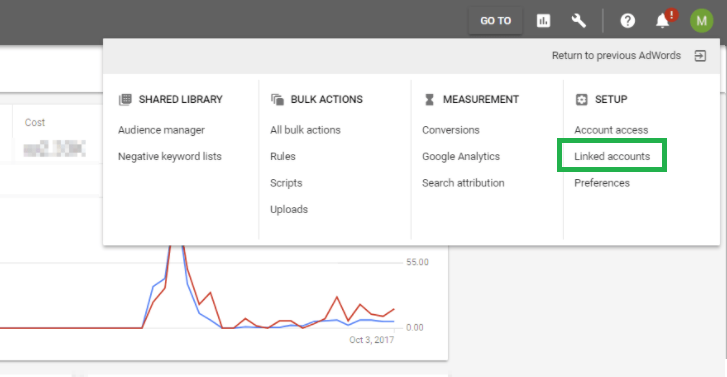Open Linked accounts under Setup
The height and width of the screenshot is (377, 727).
click(612, 156)
